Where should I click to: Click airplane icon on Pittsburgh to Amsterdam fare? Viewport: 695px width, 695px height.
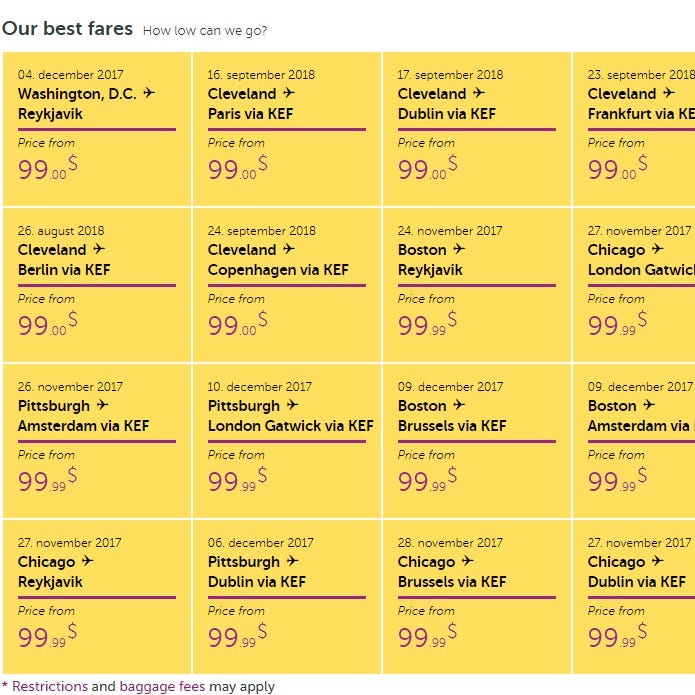(103, 405)
